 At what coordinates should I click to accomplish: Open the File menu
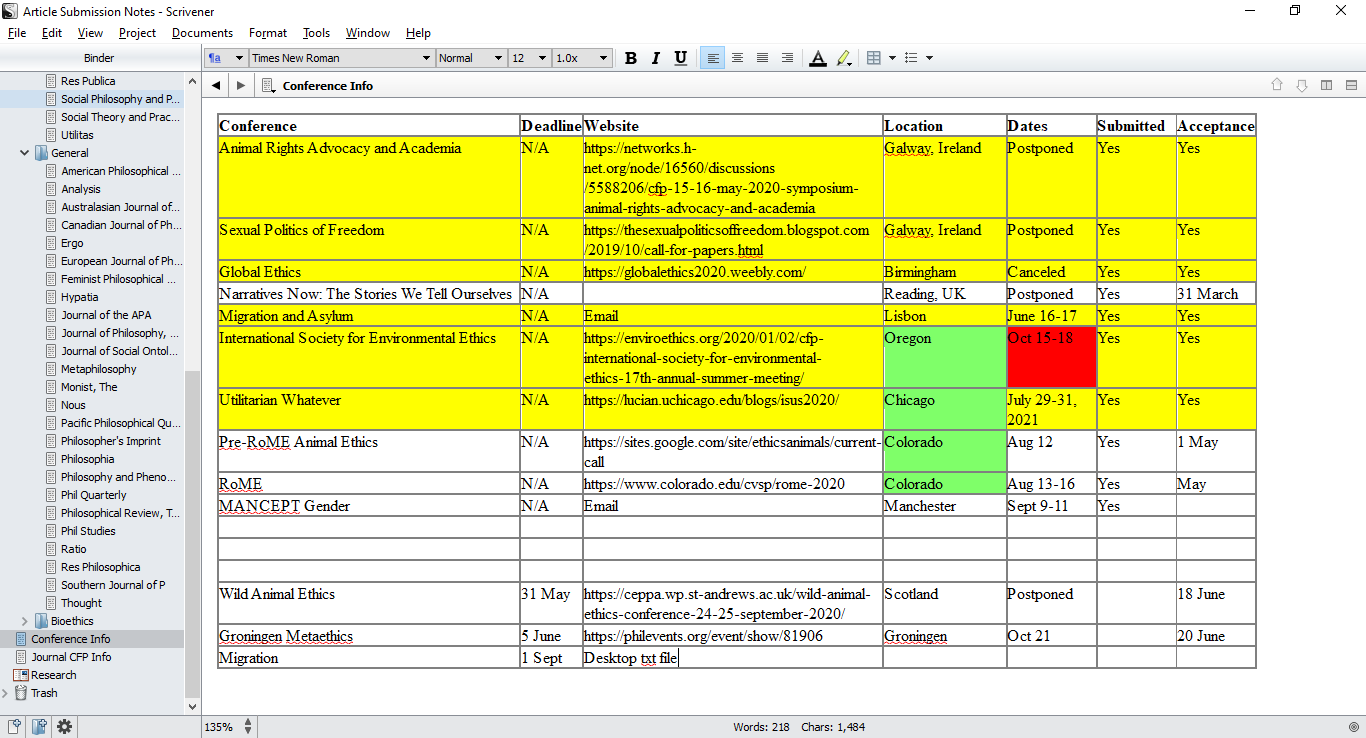[17, 33]
